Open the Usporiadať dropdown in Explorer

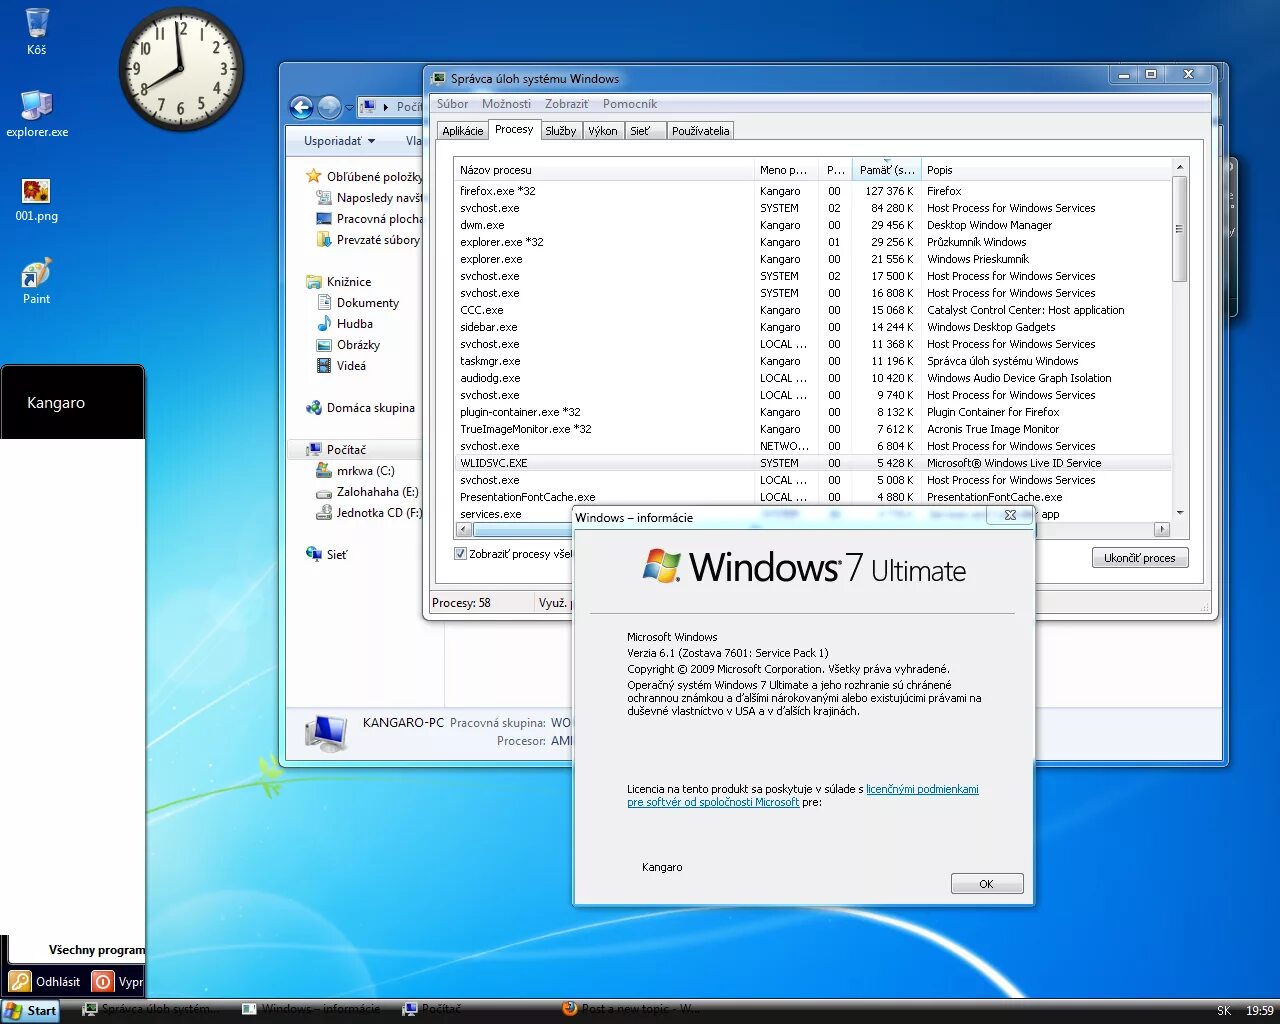pyautogui.click(x=340, y=141)
